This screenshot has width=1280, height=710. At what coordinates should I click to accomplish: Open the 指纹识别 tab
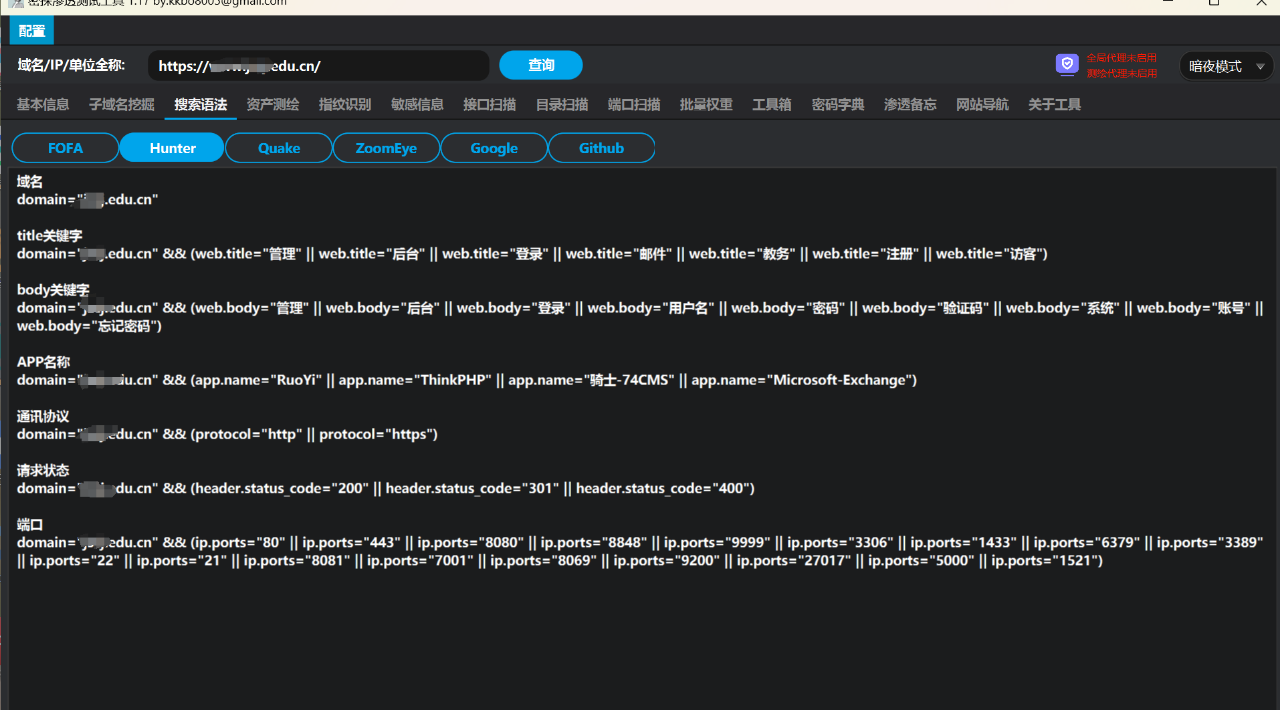click(345, 105)
